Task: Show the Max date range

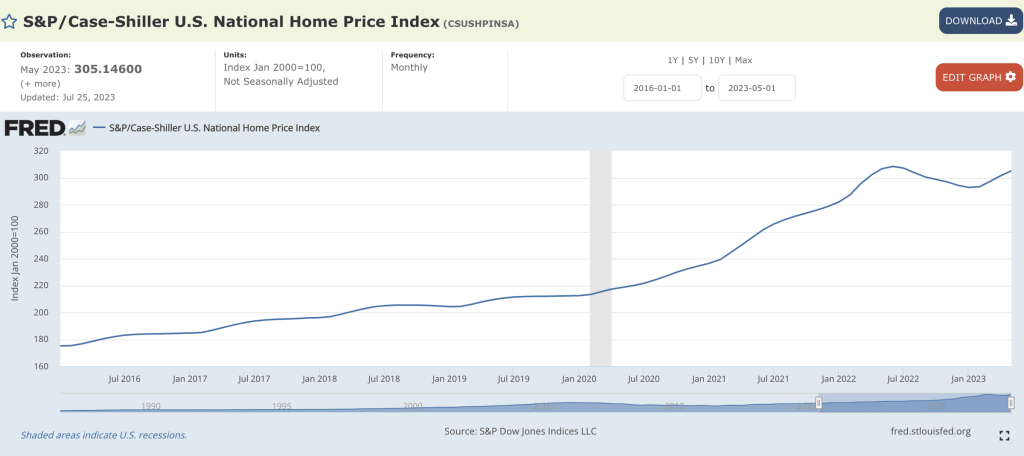Action: pyautogui.click(x=744, y=60)
